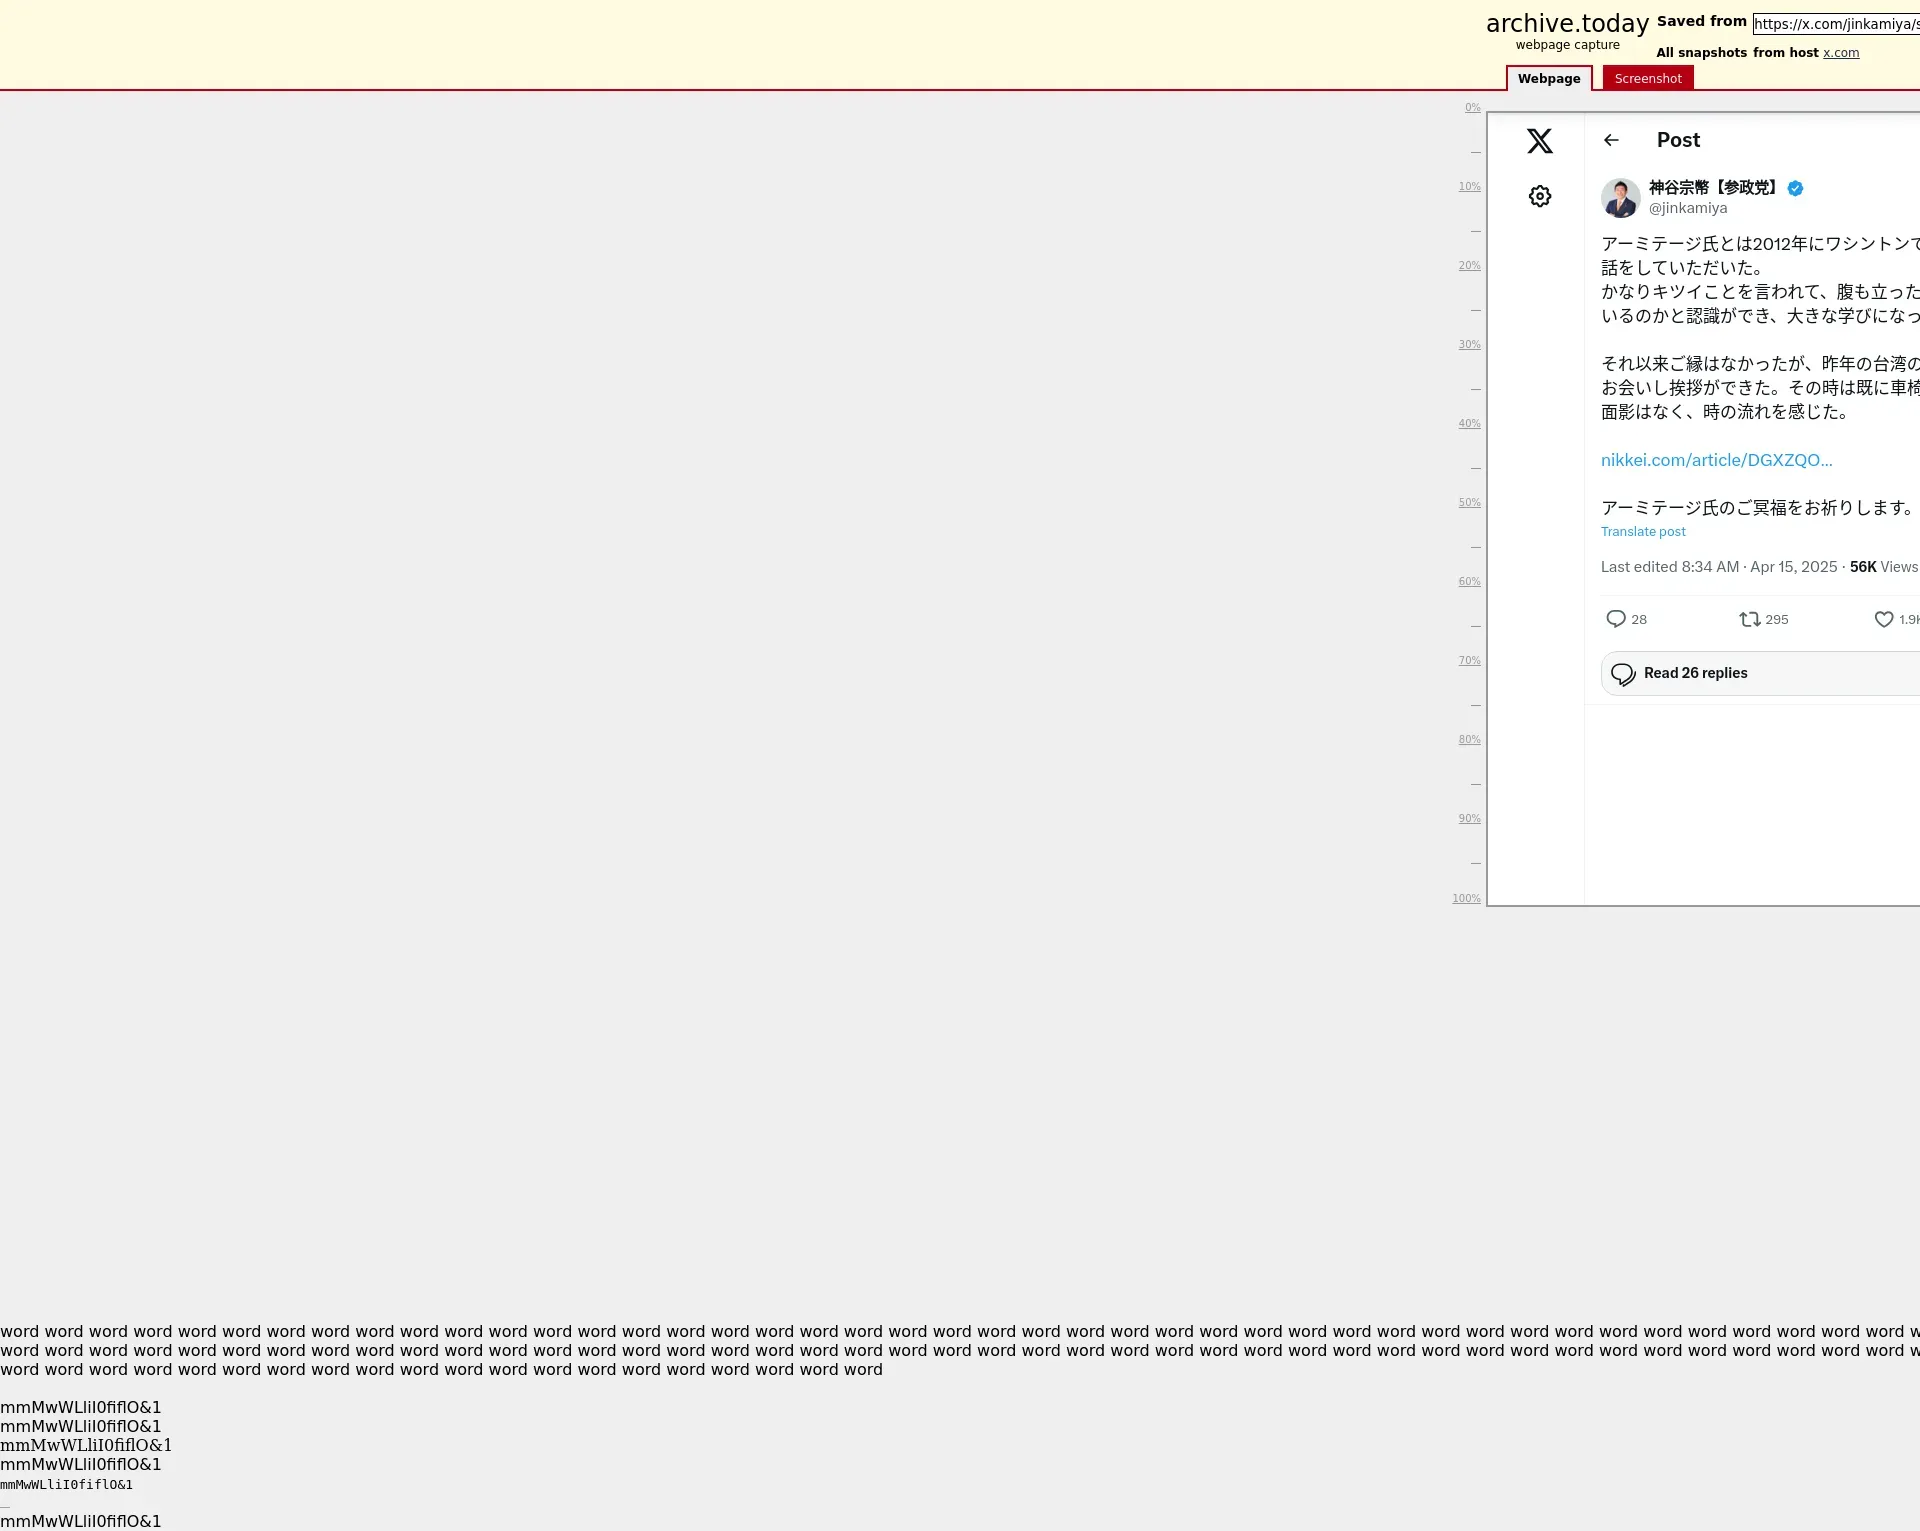This screenshot has height=1531, width=1920.
Task: Click the verified blue checkmark badge
Action: click(x=1795, y=188)
